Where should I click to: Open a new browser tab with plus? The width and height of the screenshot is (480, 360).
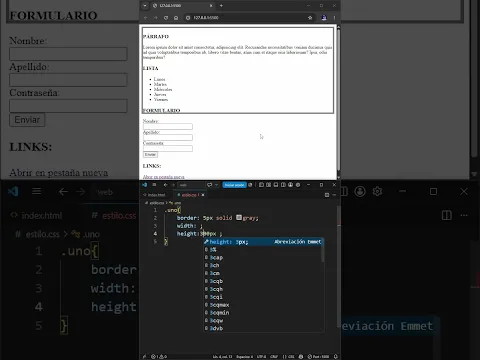click(221, 6)
